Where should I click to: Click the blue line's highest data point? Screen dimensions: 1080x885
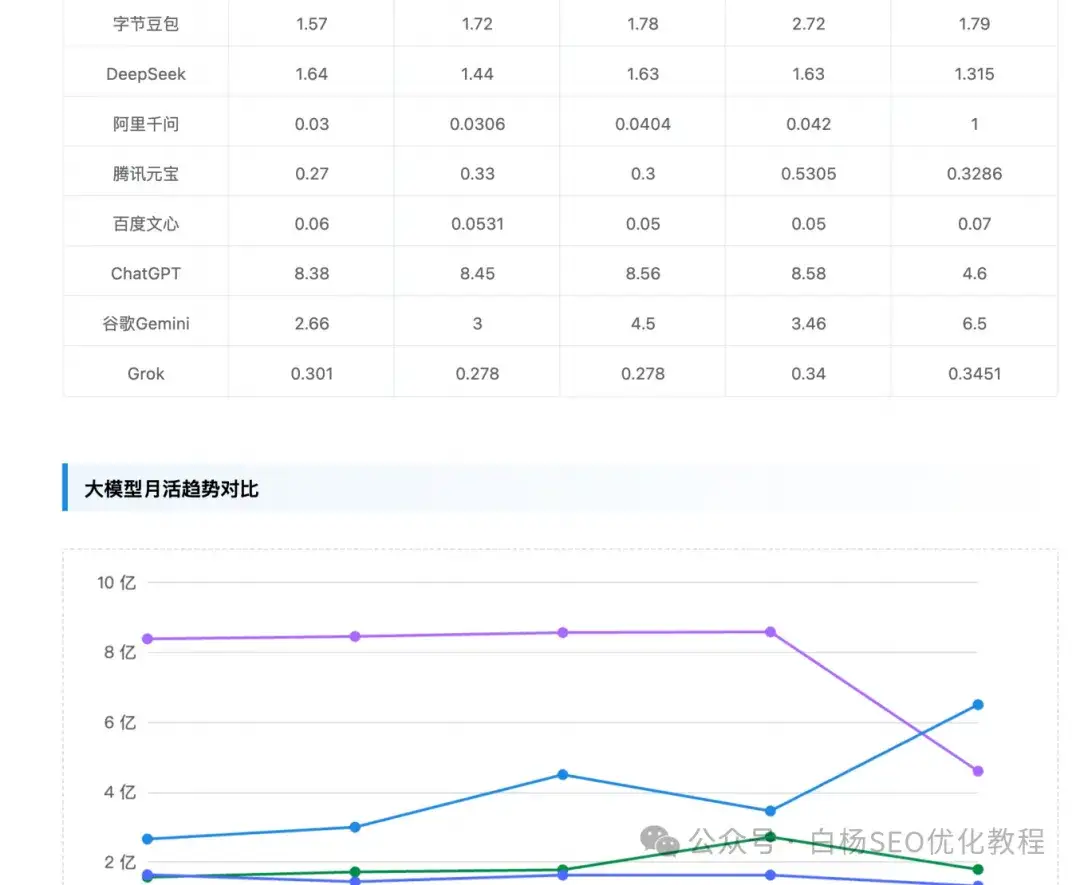pyautogui.click(x=978, y=705)
